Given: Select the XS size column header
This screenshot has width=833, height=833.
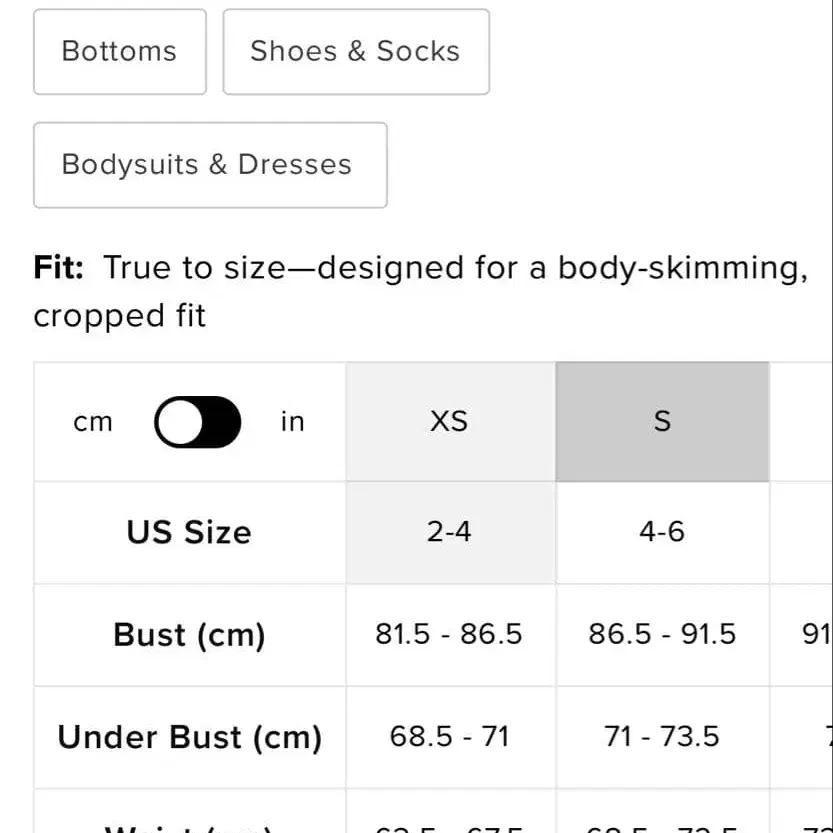Looking at the screenshot, I should tap(449, 422).
